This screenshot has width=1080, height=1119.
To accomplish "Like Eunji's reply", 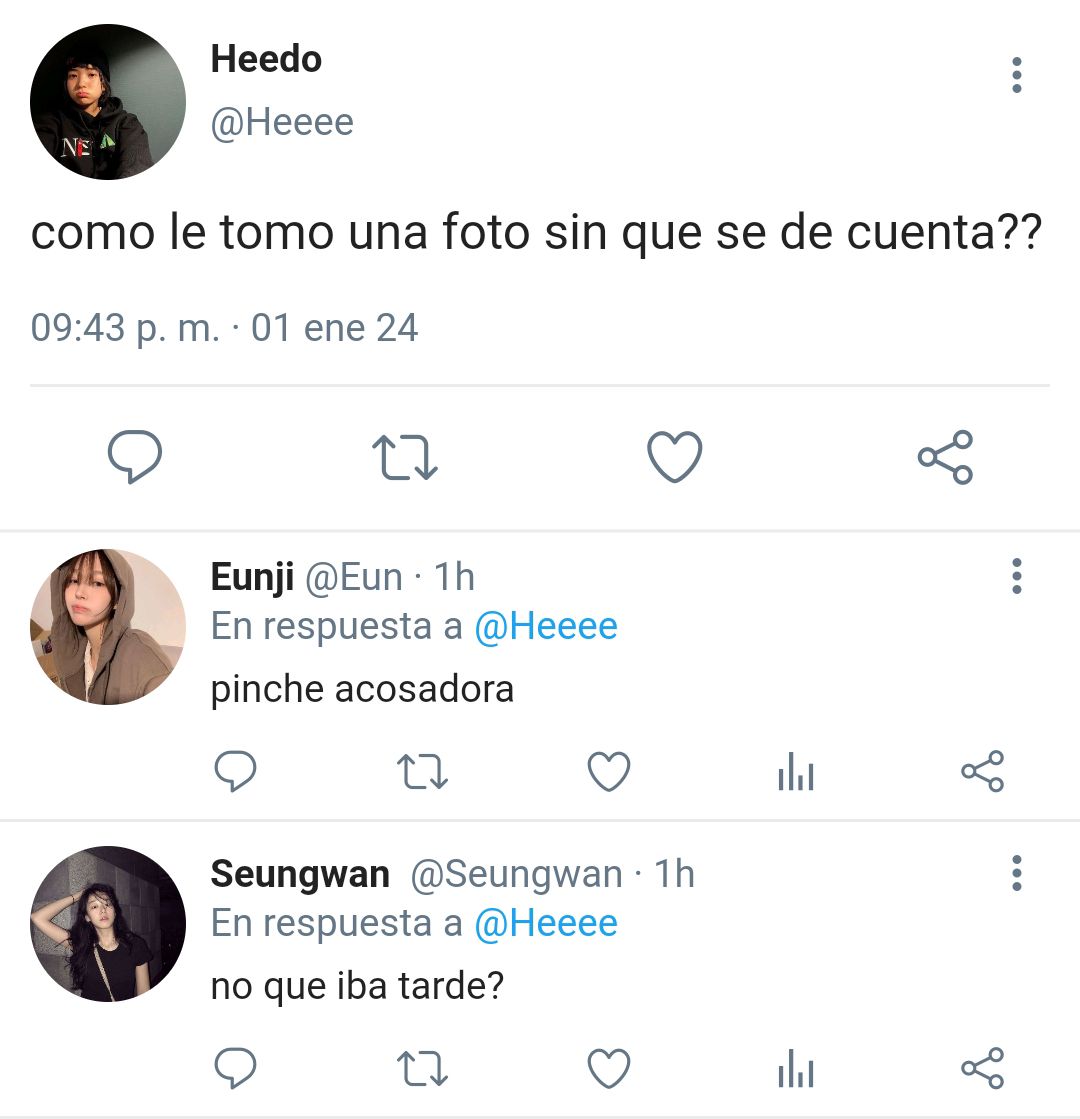I will tap(609, 771).
